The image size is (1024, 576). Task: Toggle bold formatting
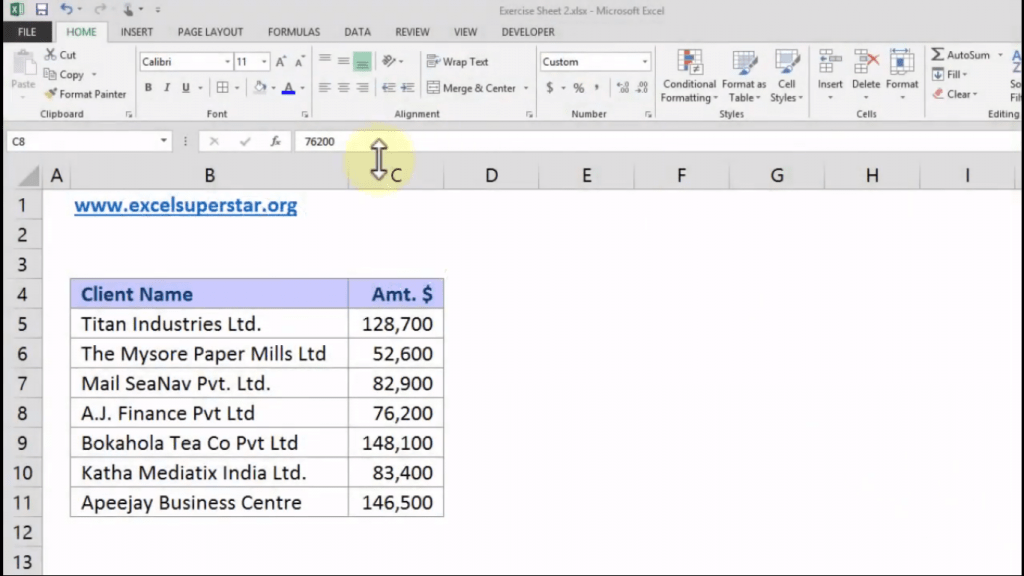(x=148, y=88)
